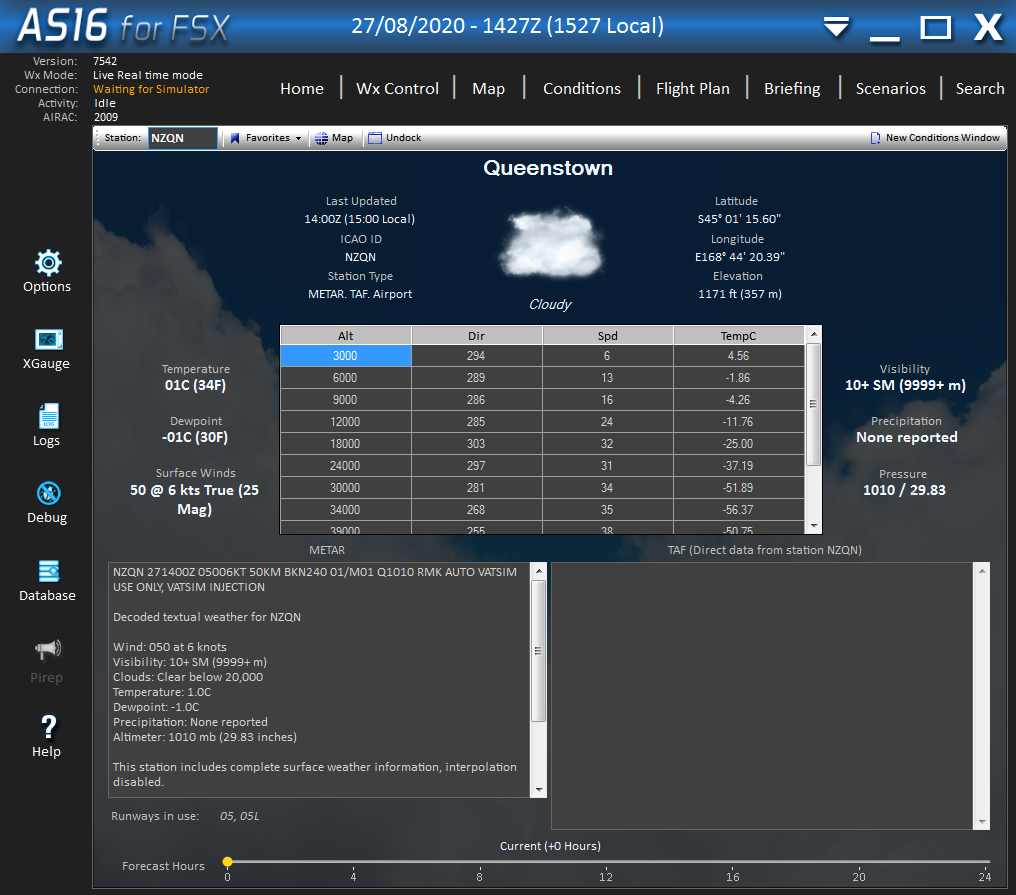1016x895 pixels.
Task: Select the 9000 altitude cell
Action: (345, 400)
